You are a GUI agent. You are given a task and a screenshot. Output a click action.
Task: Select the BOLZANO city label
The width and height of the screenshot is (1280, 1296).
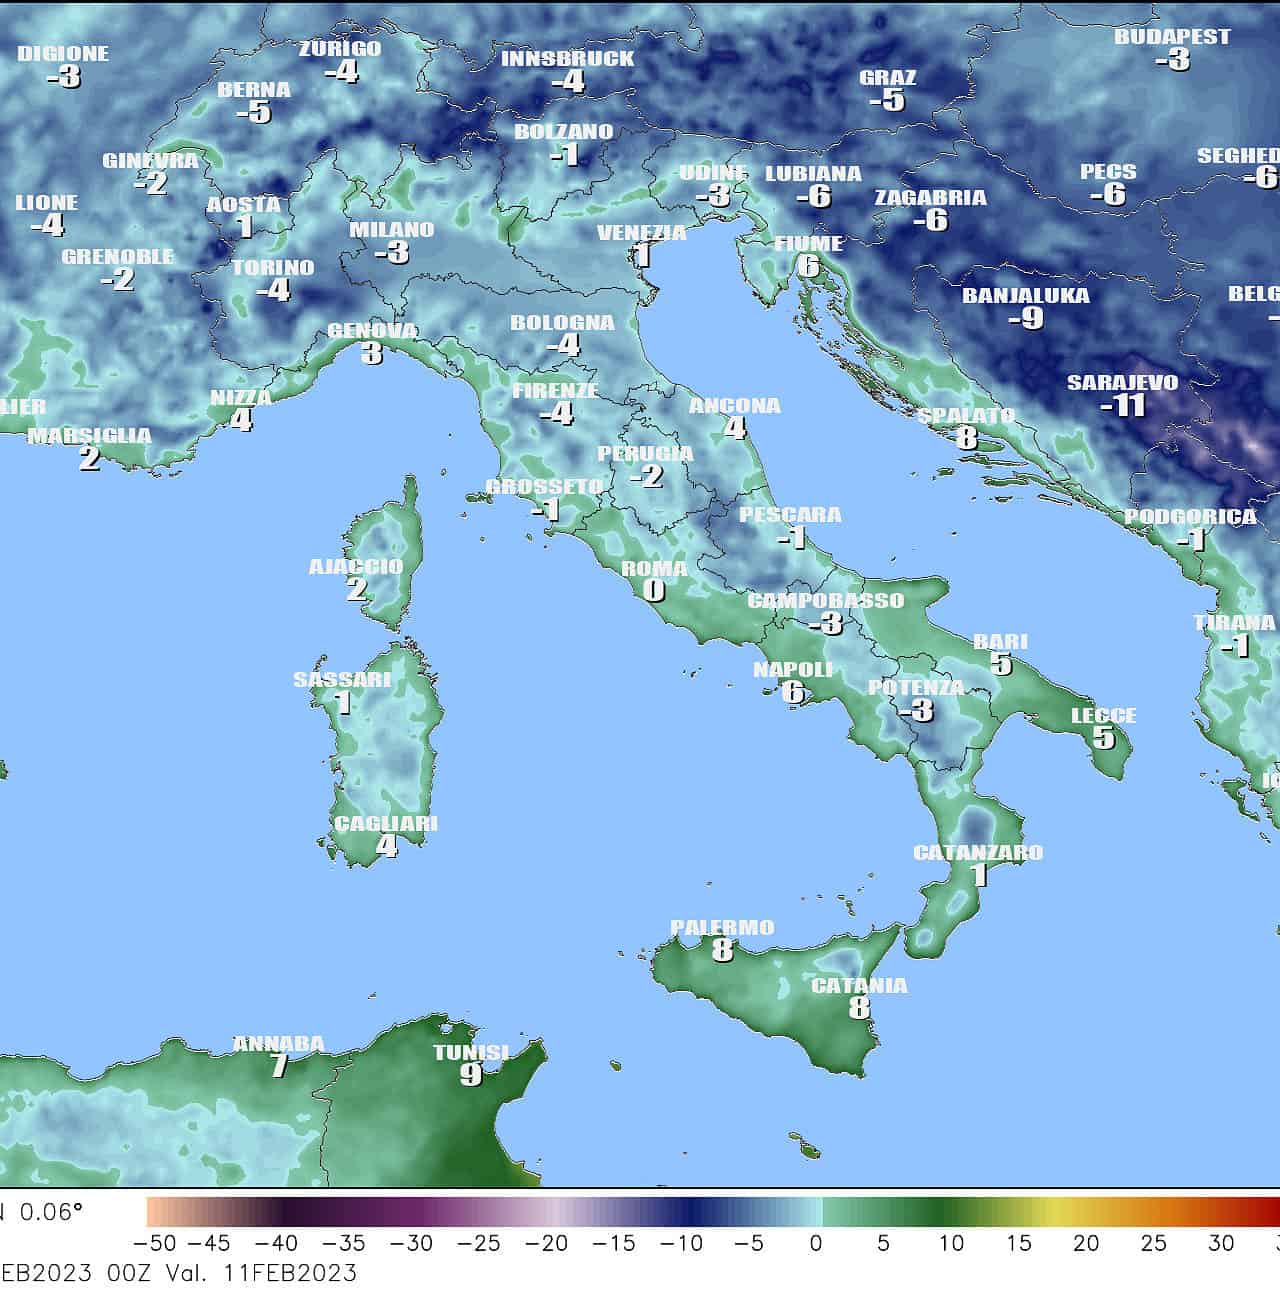pos(564,132)
